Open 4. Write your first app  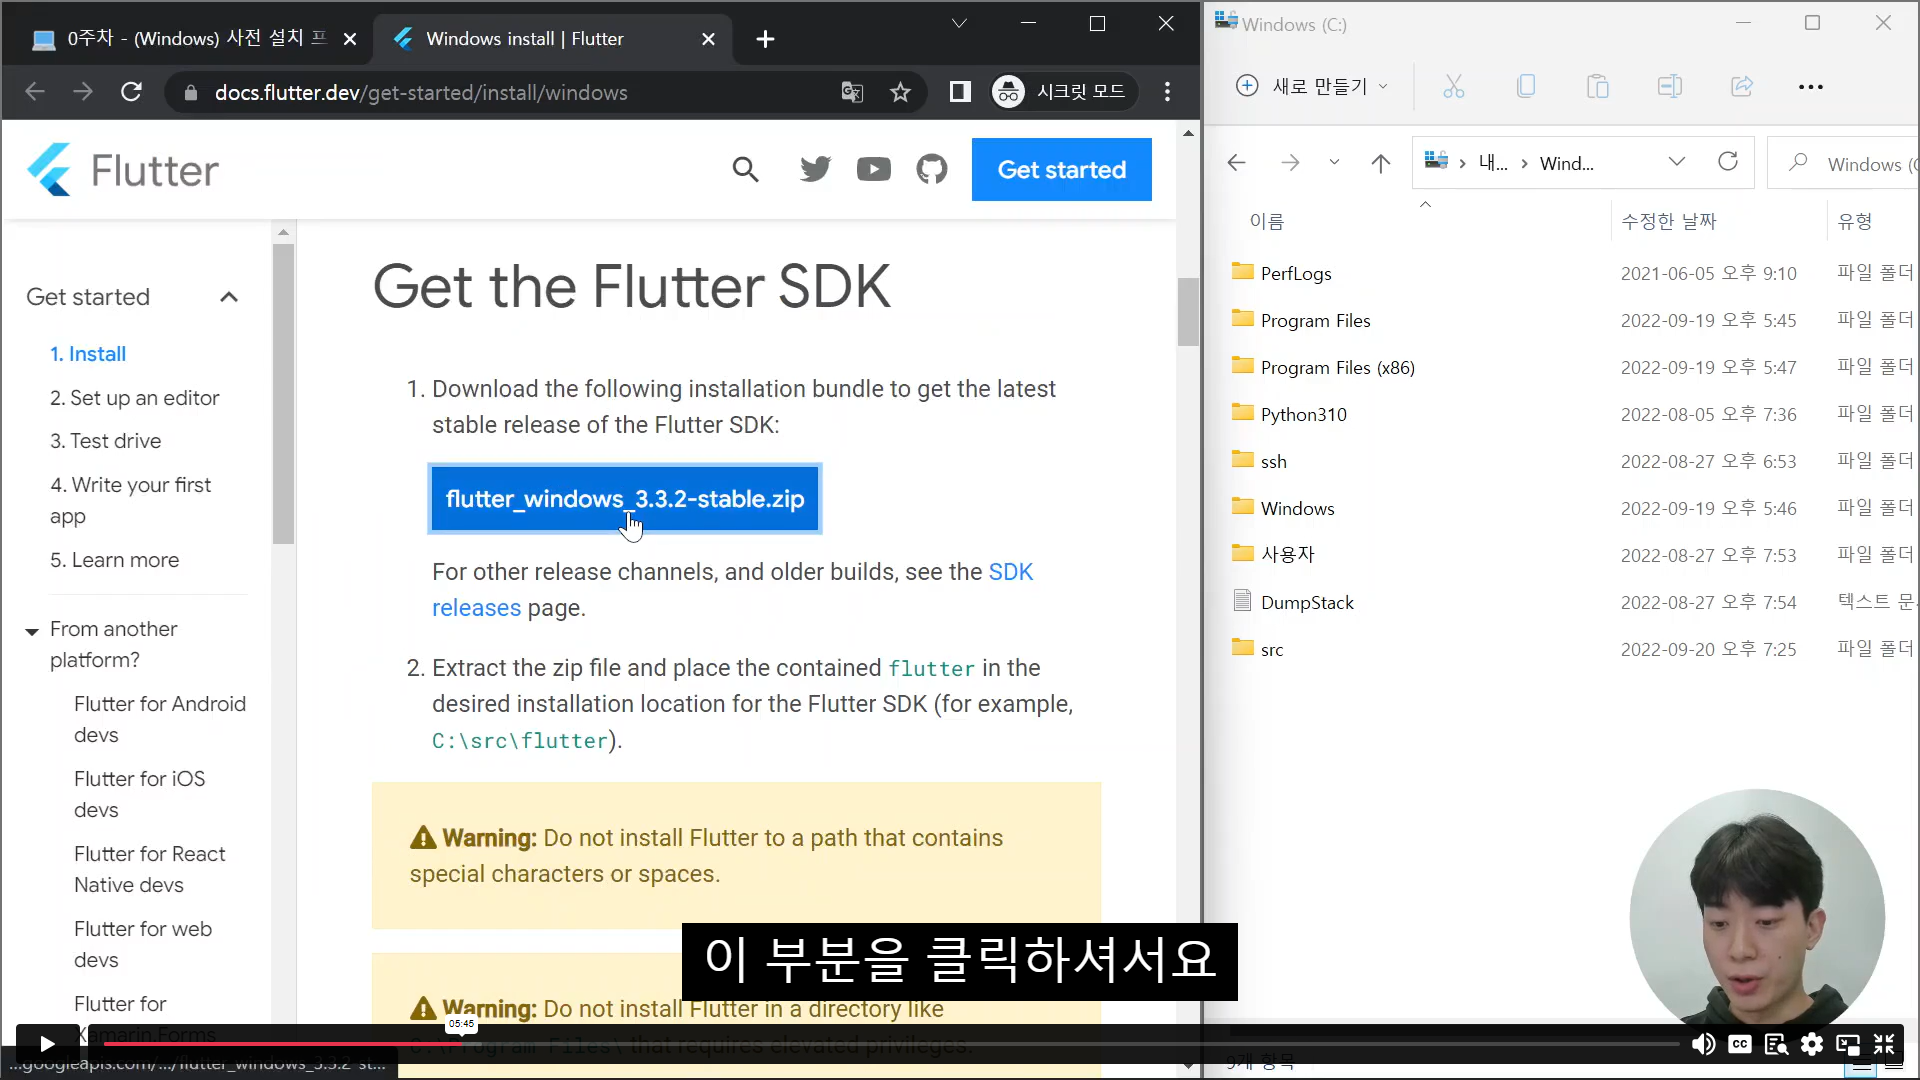pyautogui.click(x=131, y=500)
